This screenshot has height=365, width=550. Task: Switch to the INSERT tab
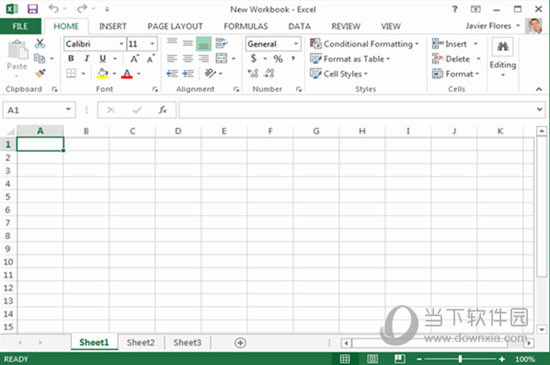pos(113,26)
